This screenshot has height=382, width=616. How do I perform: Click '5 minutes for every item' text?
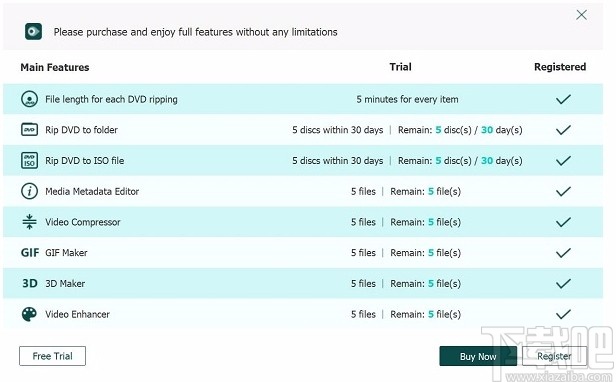click(x=407, y=99)
